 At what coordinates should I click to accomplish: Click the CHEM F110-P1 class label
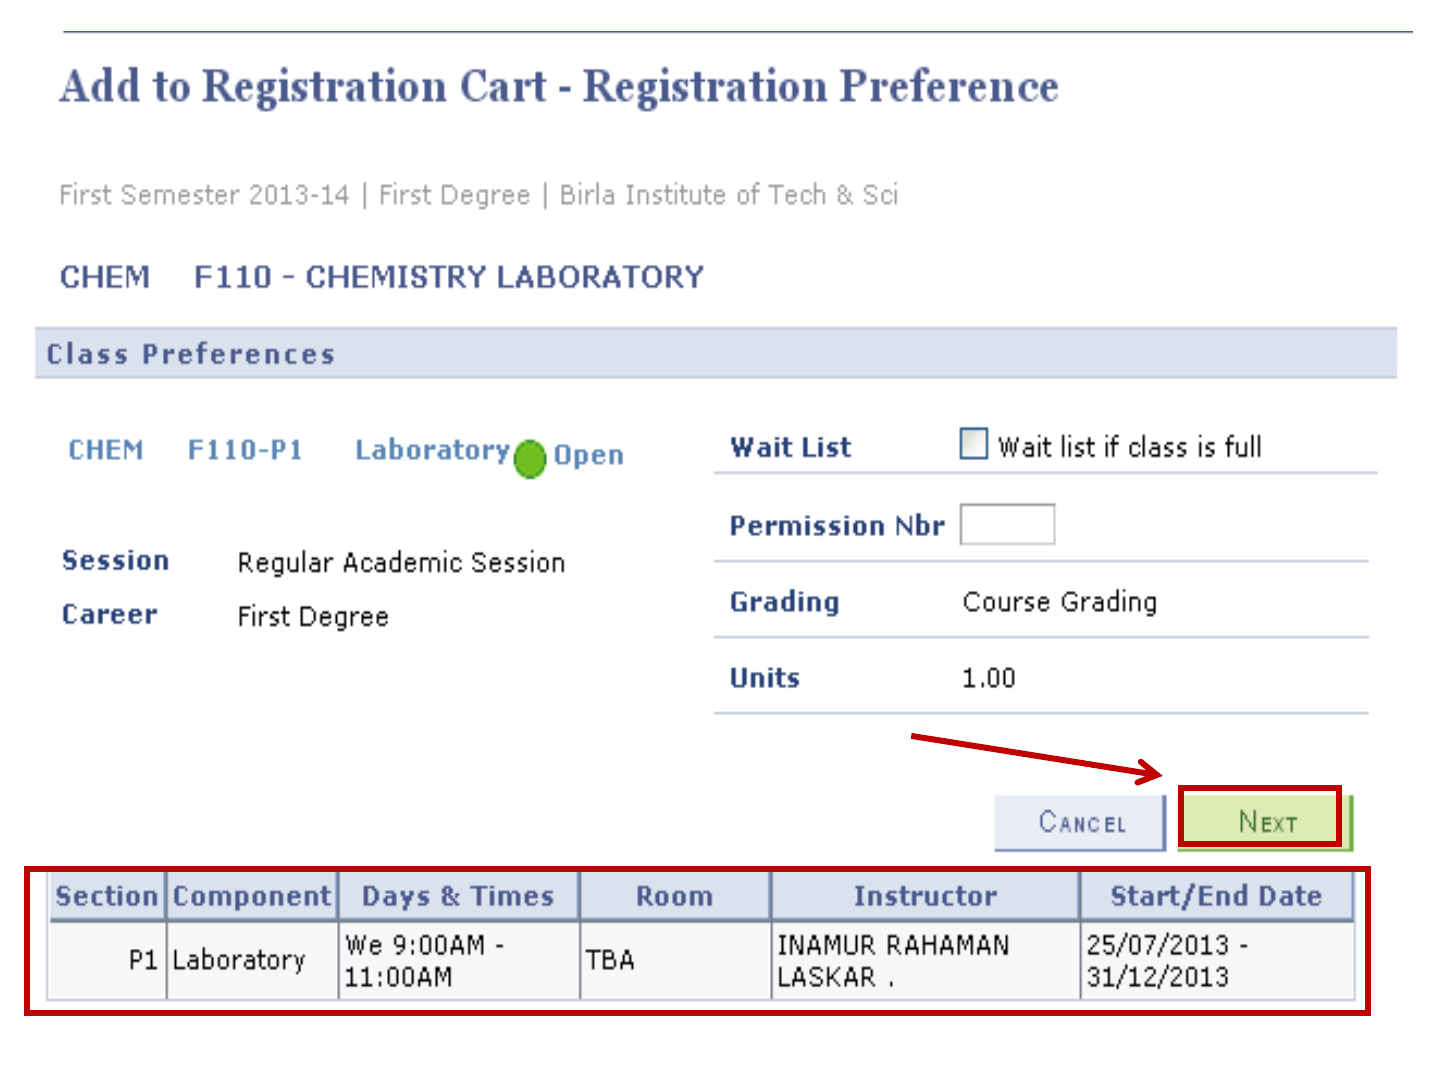[185, 450]
